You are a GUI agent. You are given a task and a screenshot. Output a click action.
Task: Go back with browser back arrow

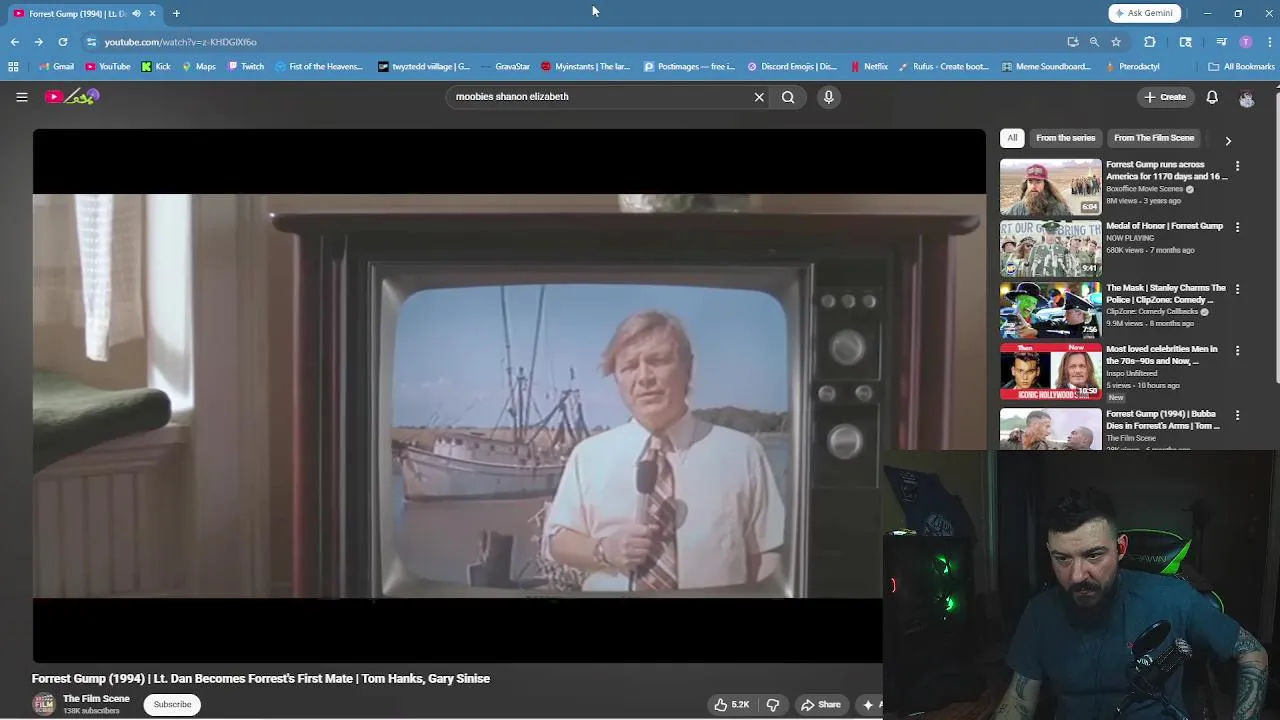[14, 42]
